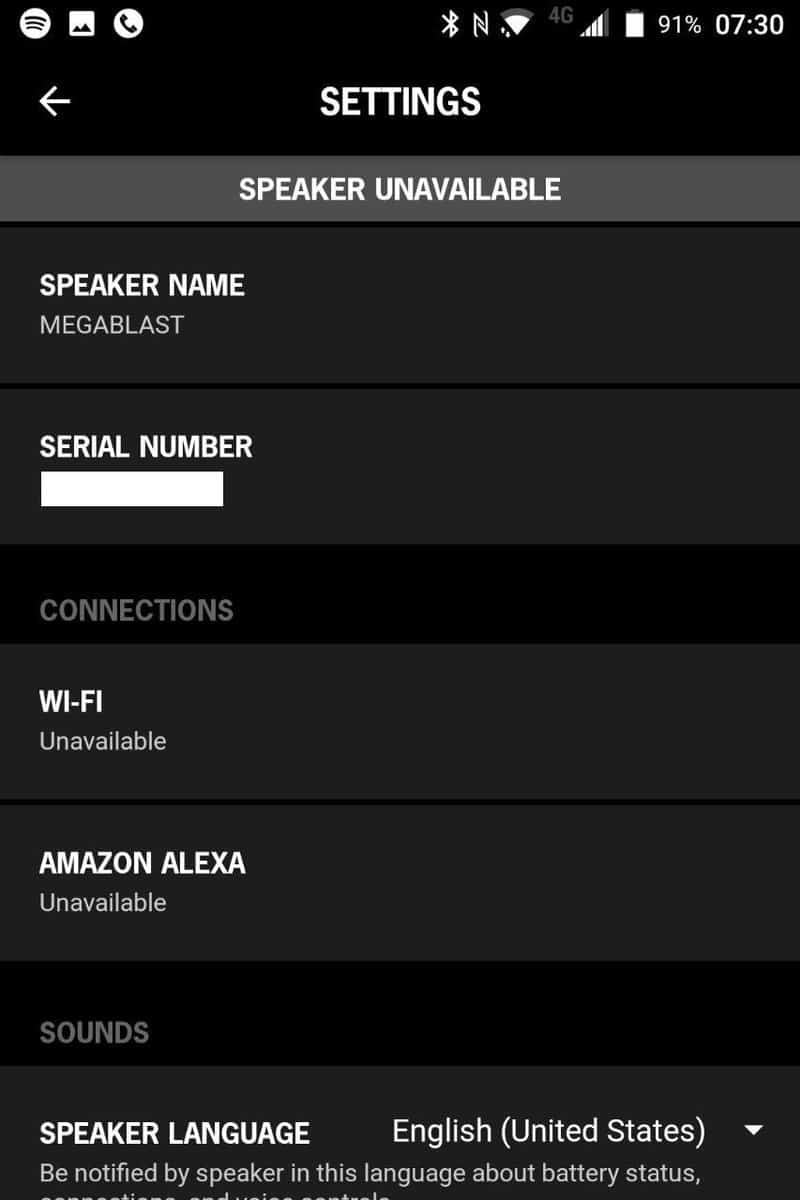Open the Speaker Name setting

(400, 304)
